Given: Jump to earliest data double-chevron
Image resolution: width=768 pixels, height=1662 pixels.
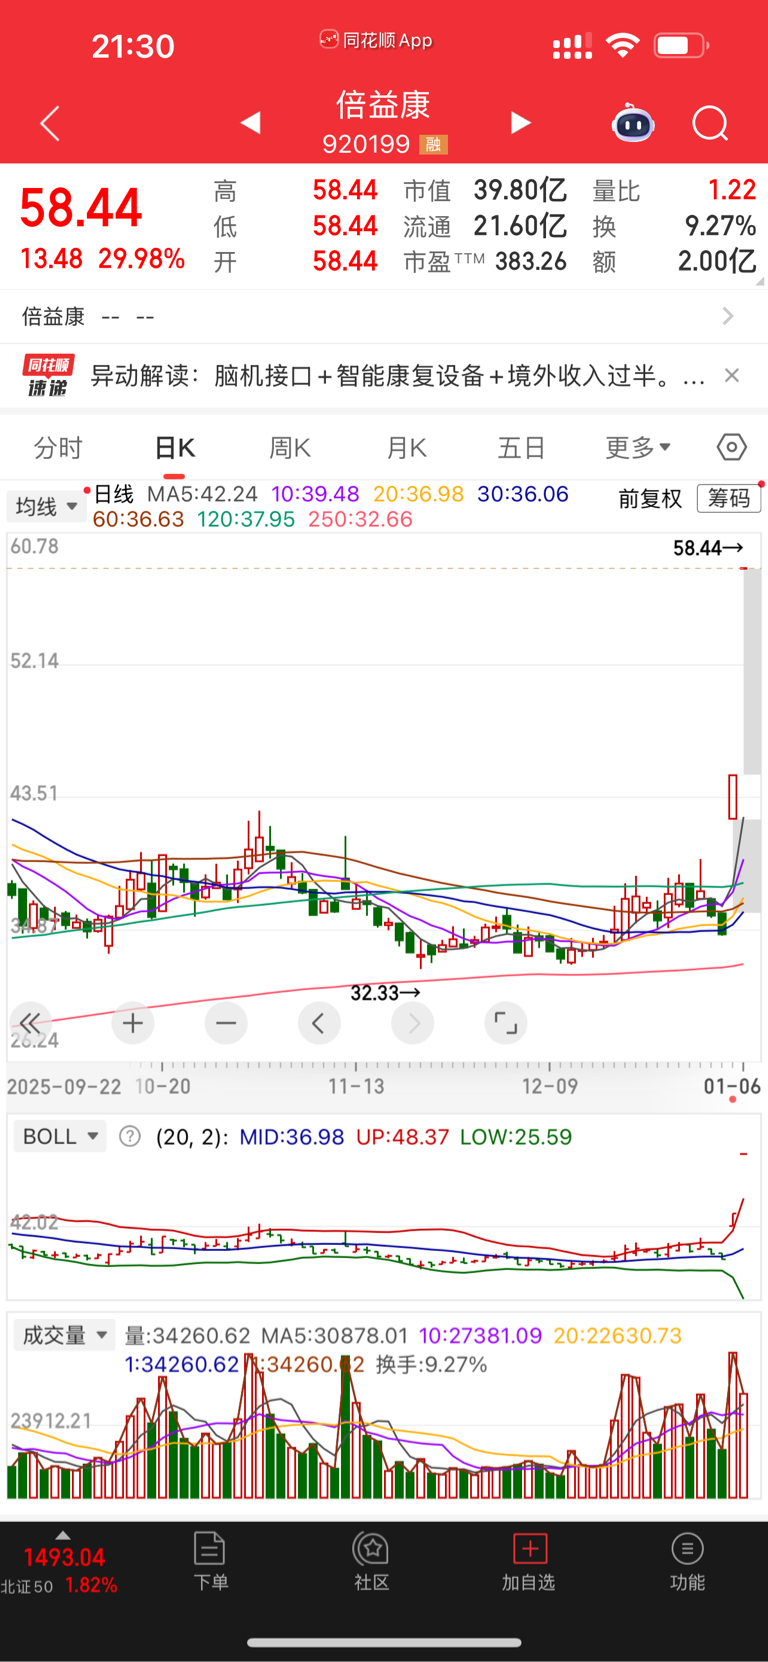Looking at the screenshot, I should click(30, 1023).
